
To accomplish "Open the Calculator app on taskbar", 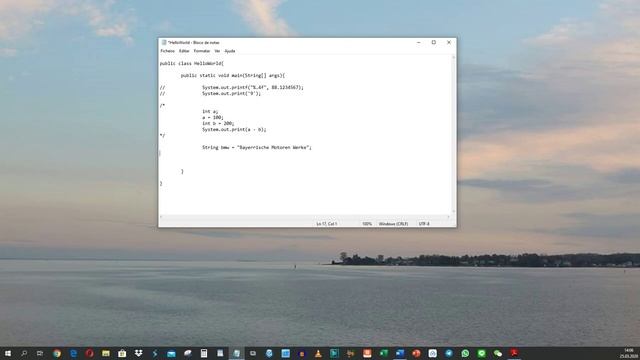I will click(x=204, y=353).
